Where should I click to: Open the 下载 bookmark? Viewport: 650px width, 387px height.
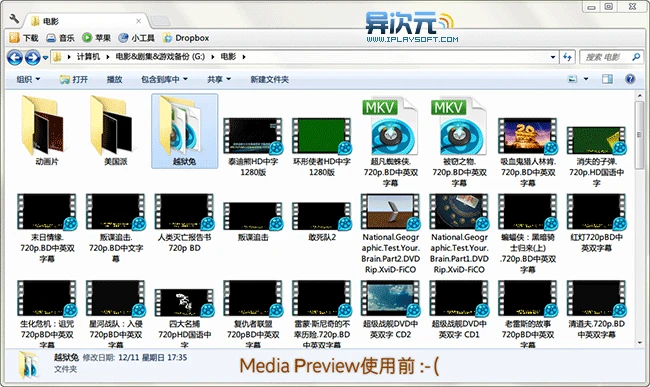[x=24, y=38]
